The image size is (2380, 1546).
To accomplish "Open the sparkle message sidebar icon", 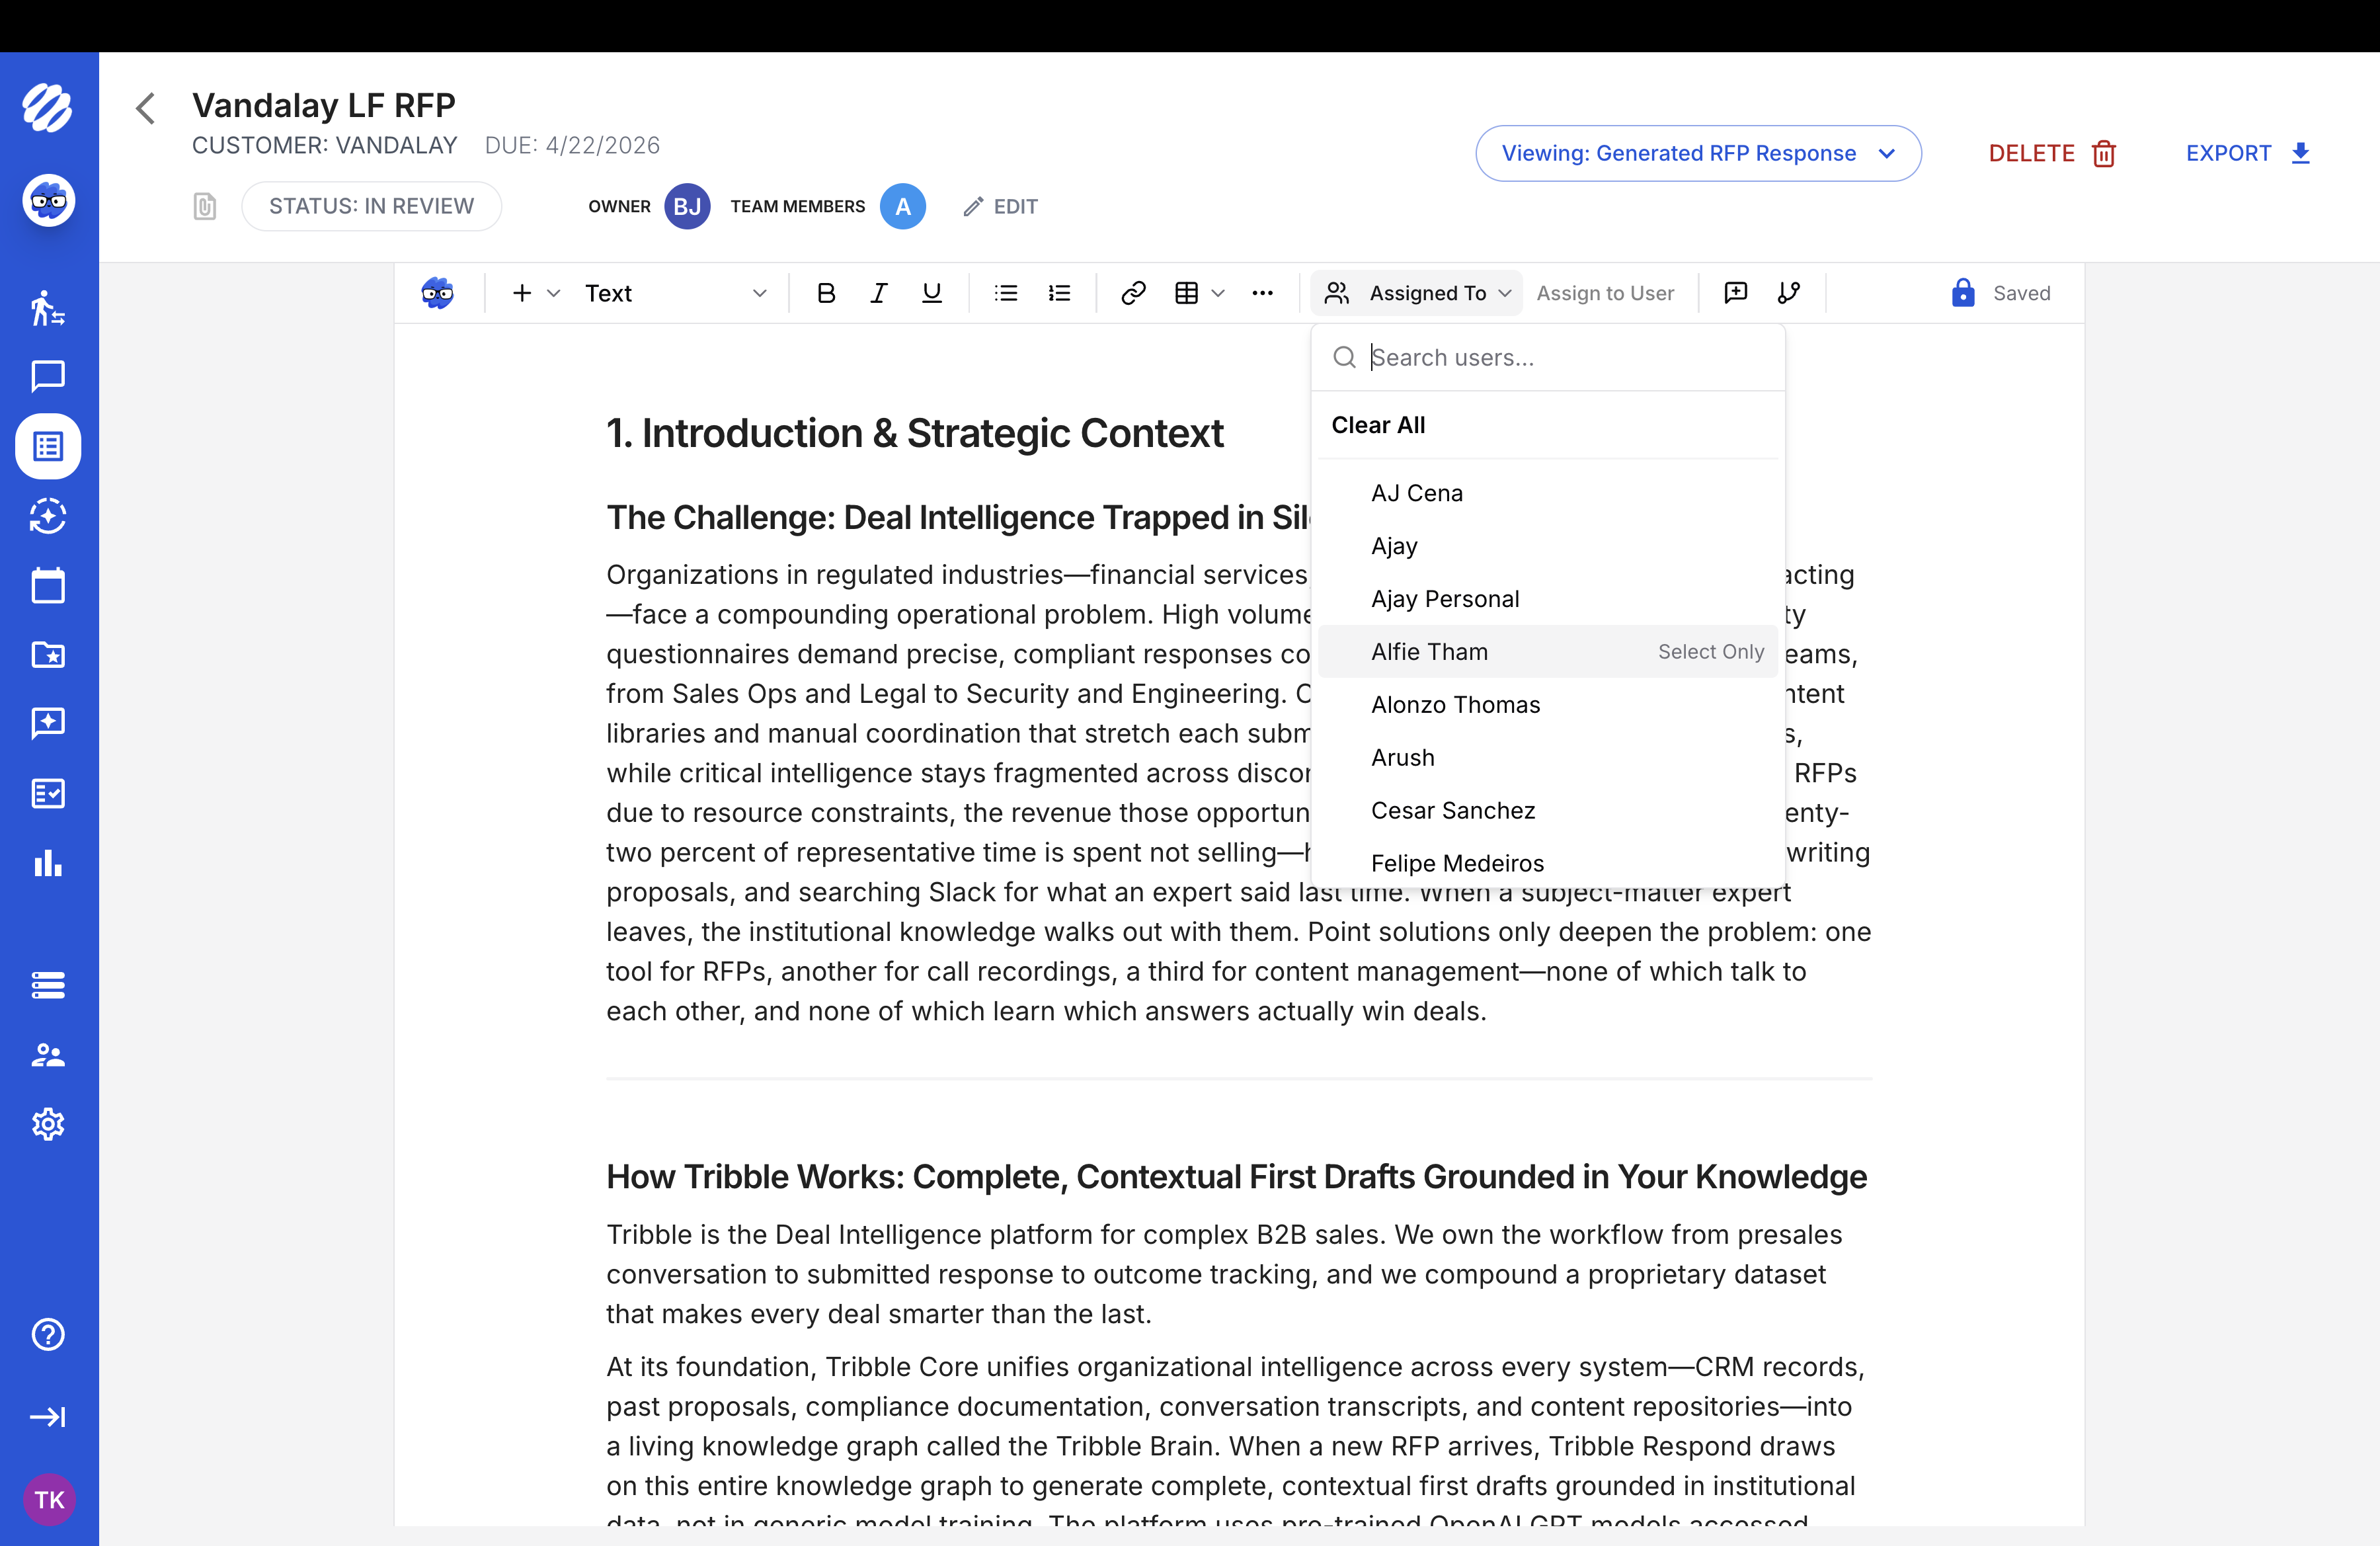I will [x=48, y=724].
